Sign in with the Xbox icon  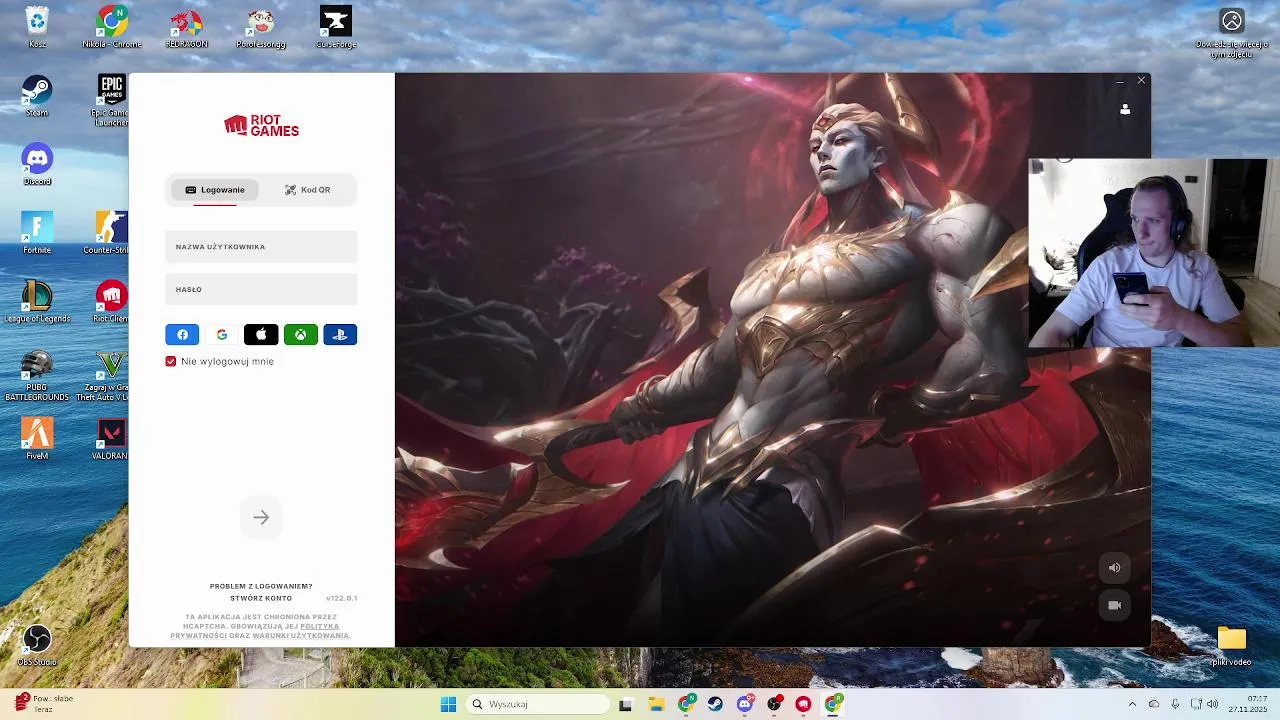pos(301,335)
